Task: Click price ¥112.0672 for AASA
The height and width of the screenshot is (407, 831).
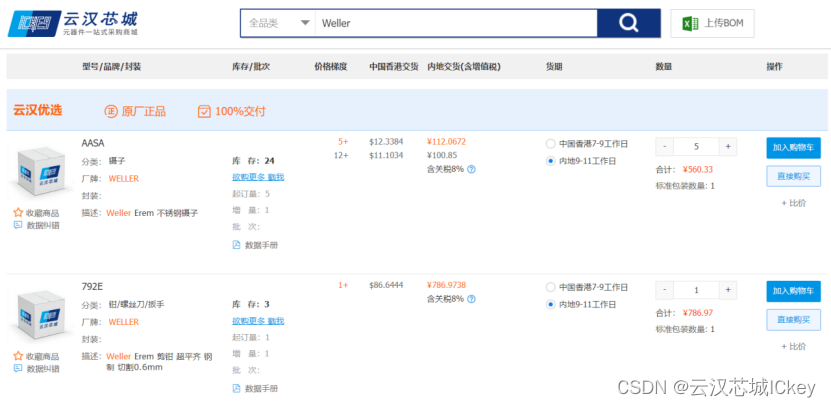Action: pos(446,141)
